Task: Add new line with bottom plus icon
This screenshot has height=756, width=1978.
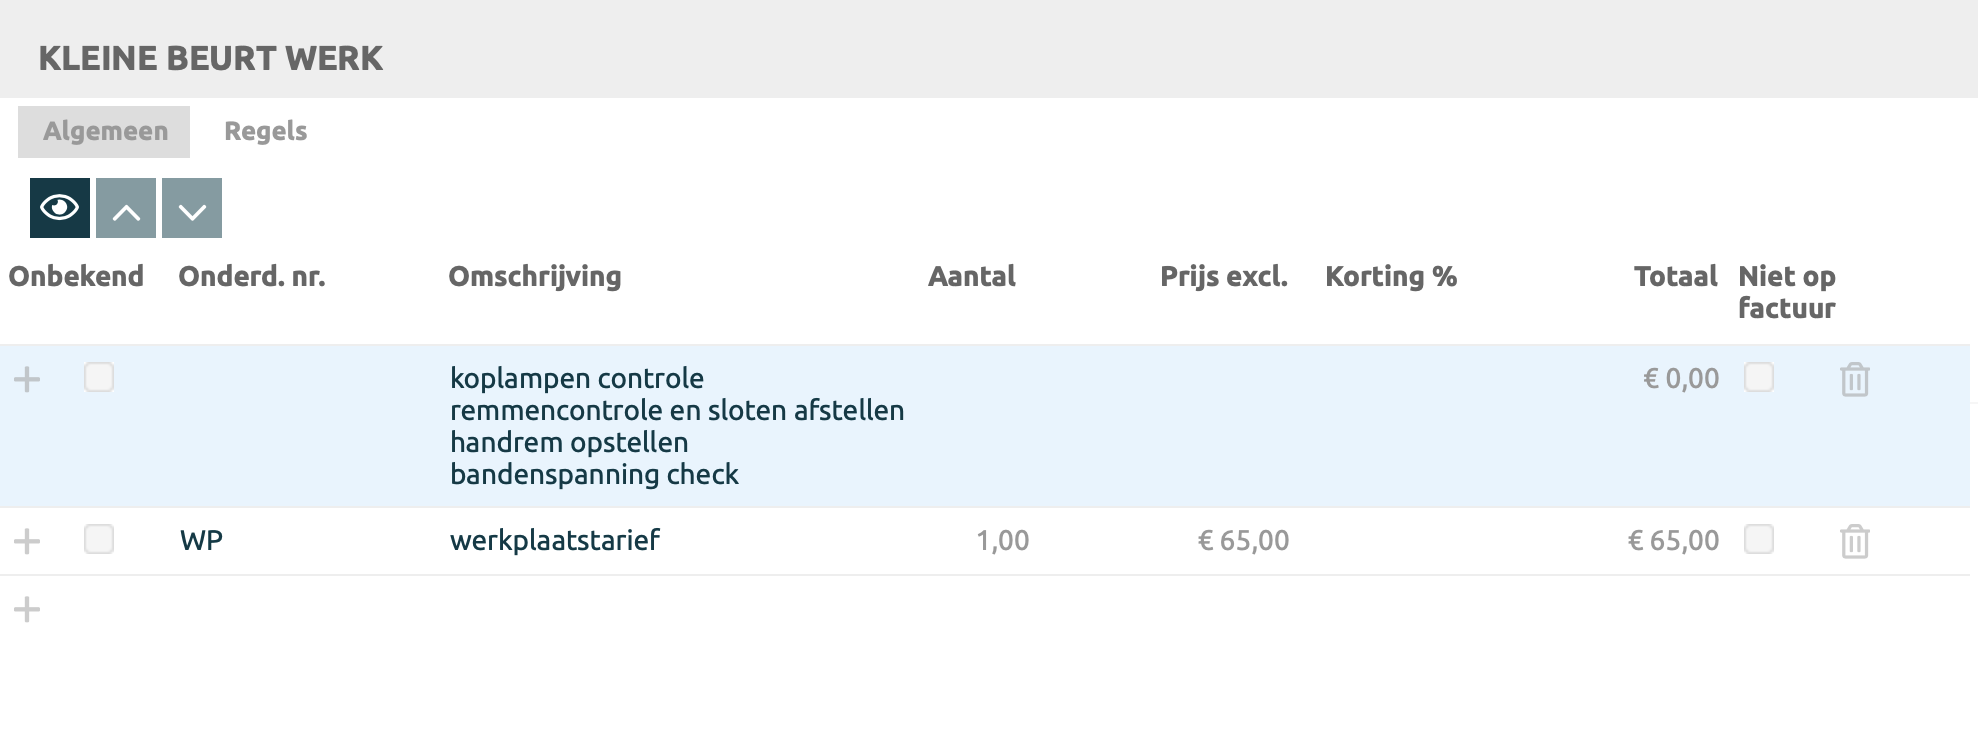Action: click(x=27, y=609)
